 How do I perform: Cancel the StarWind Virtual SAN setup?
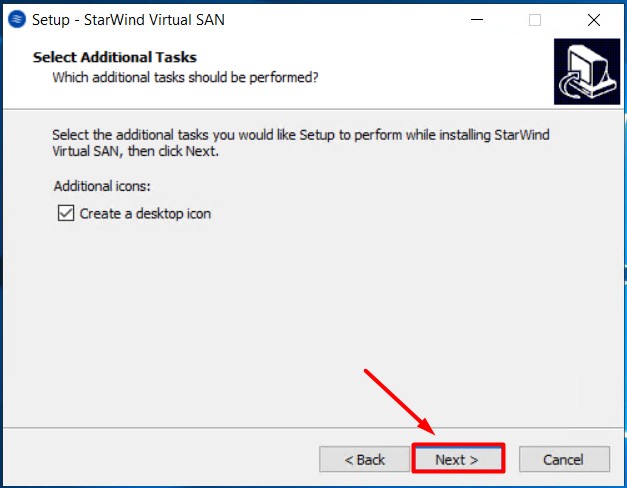[563, 459]
